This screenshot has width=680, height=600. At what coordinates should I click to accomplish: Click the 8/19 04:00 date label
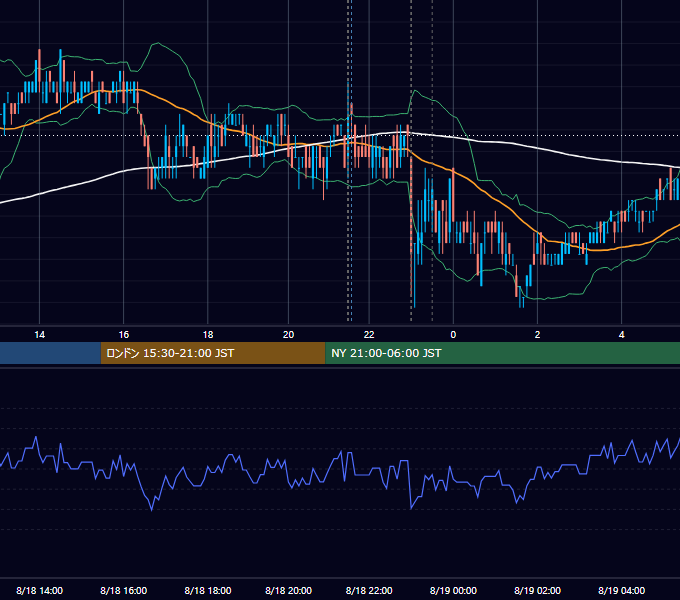pyautogui.click(x=621, y=590)
